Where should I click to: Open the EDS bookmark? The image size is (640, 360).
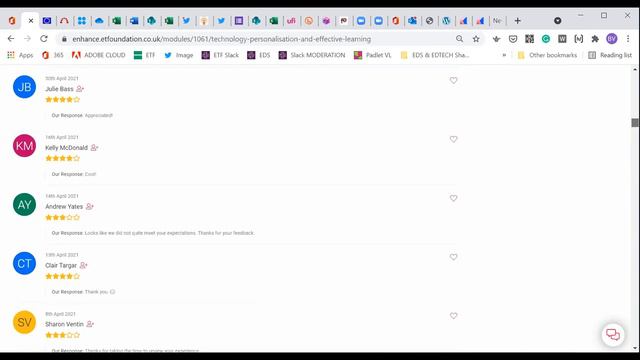[x=259, y=55]
